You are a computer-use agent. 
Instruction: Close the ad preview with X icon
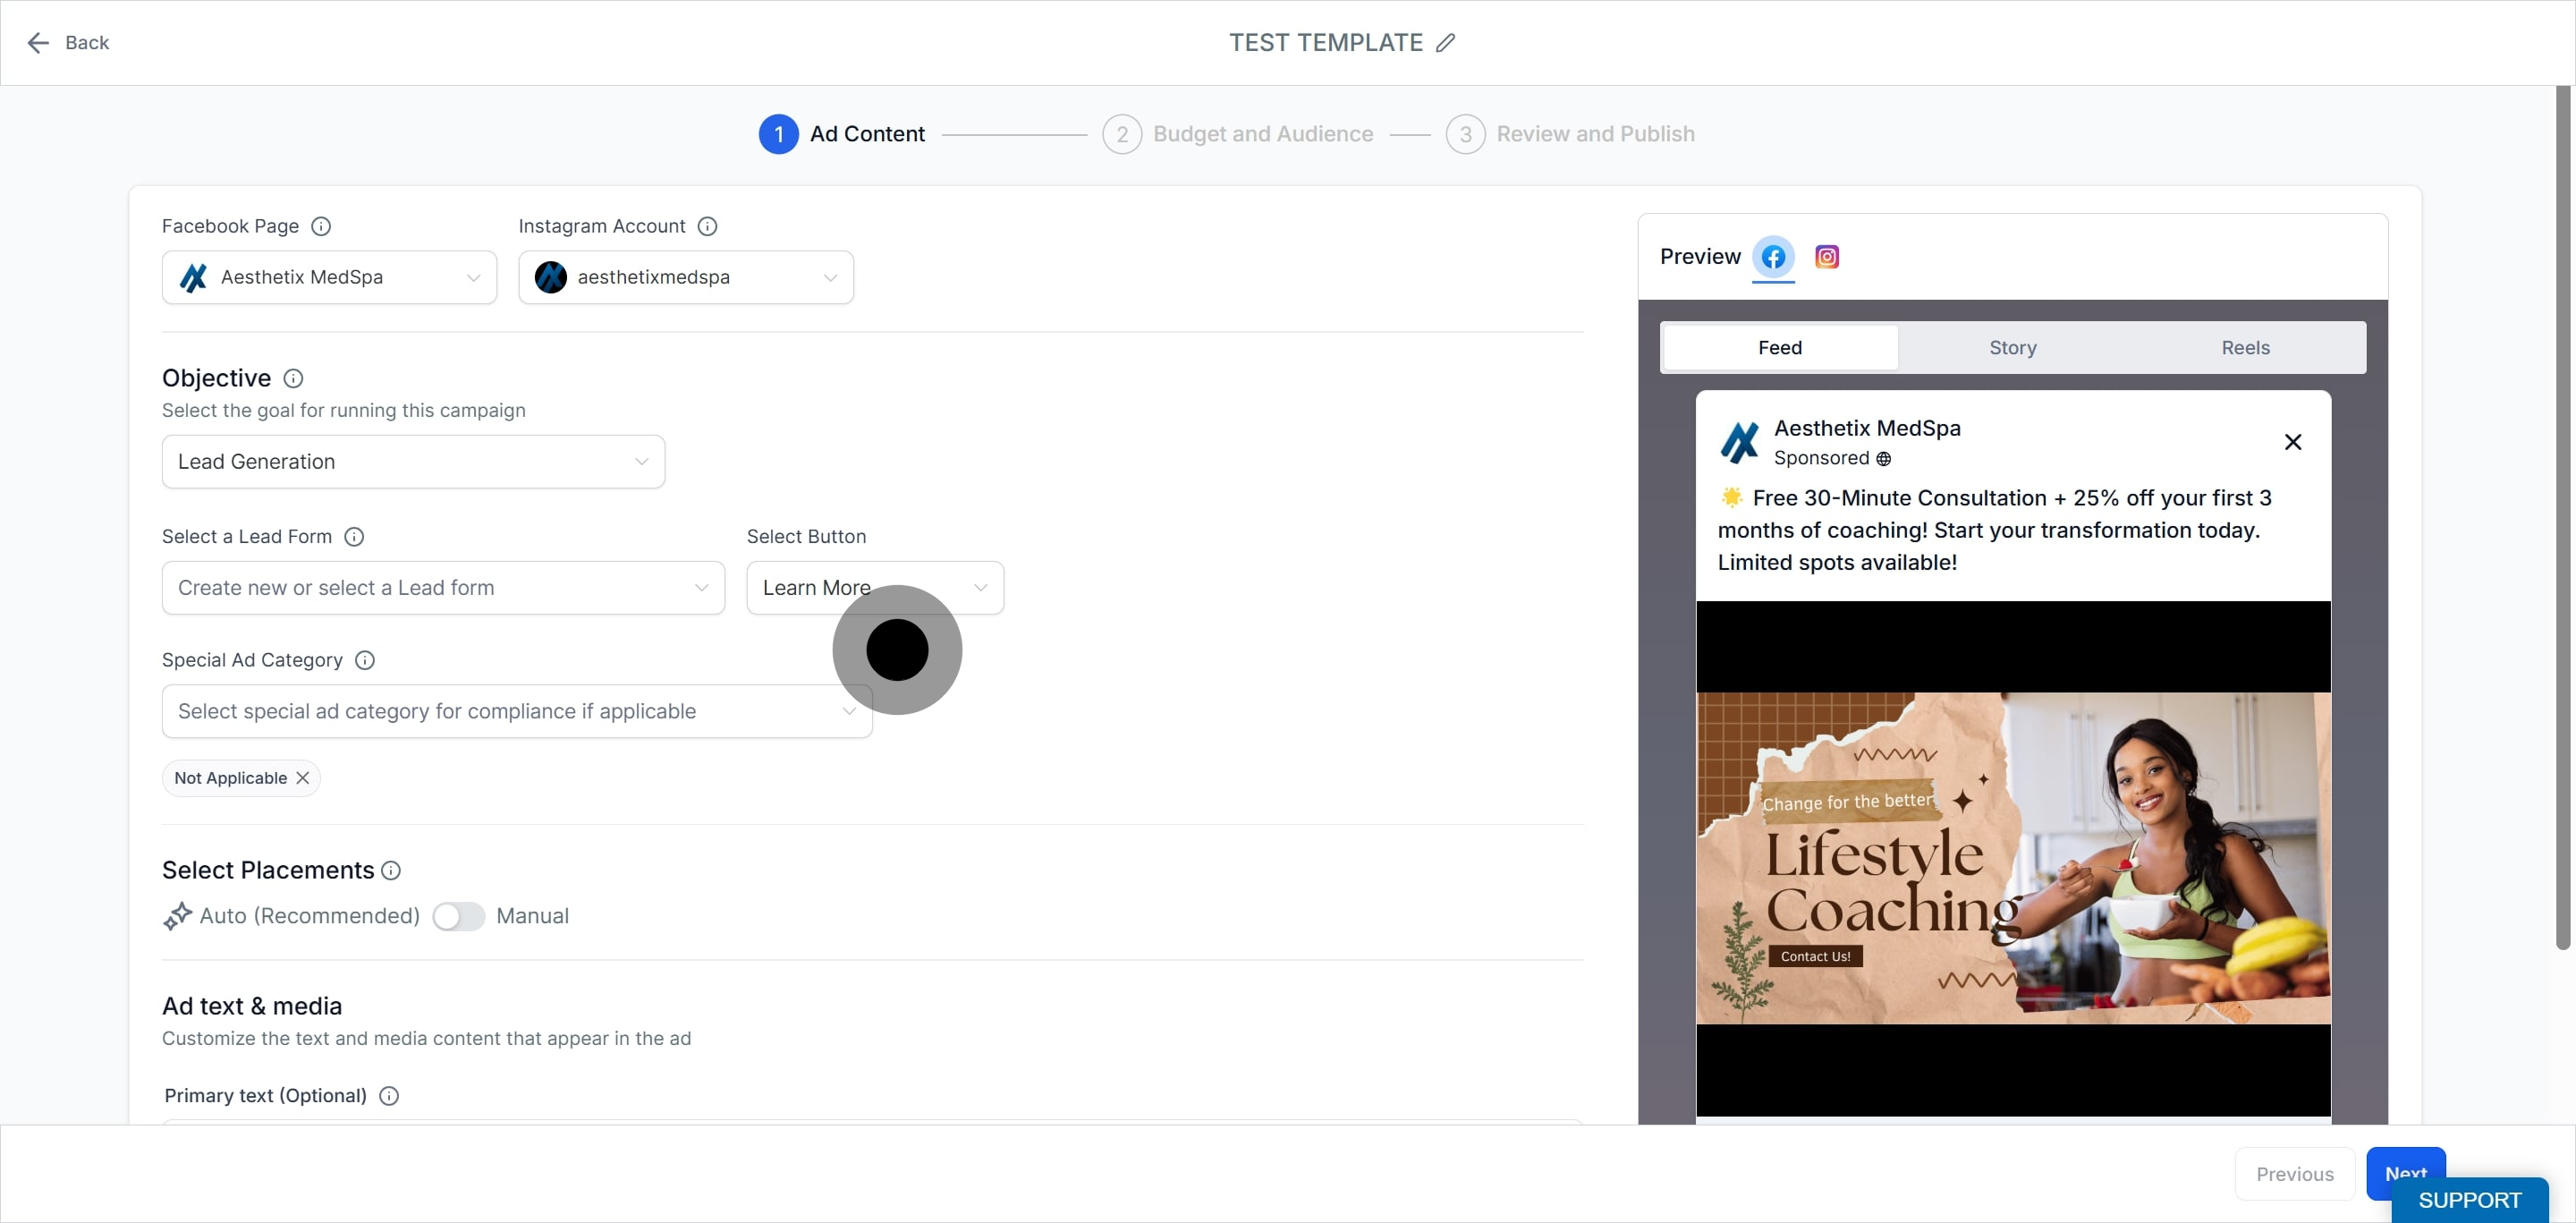tap(2293, 442)
